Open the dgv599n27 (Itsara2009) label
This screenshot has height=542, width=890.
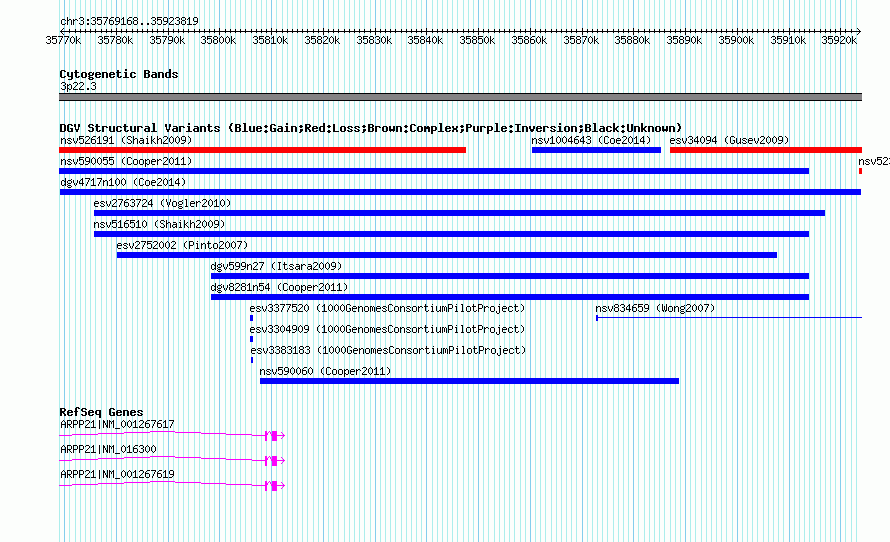(x=276, y=266)
